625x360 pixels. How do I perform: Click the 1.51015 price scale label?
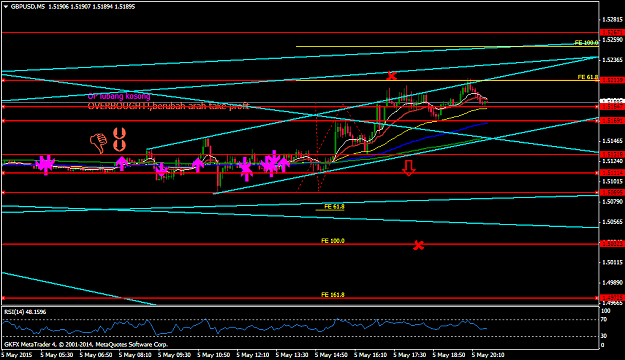pos(613,181)
